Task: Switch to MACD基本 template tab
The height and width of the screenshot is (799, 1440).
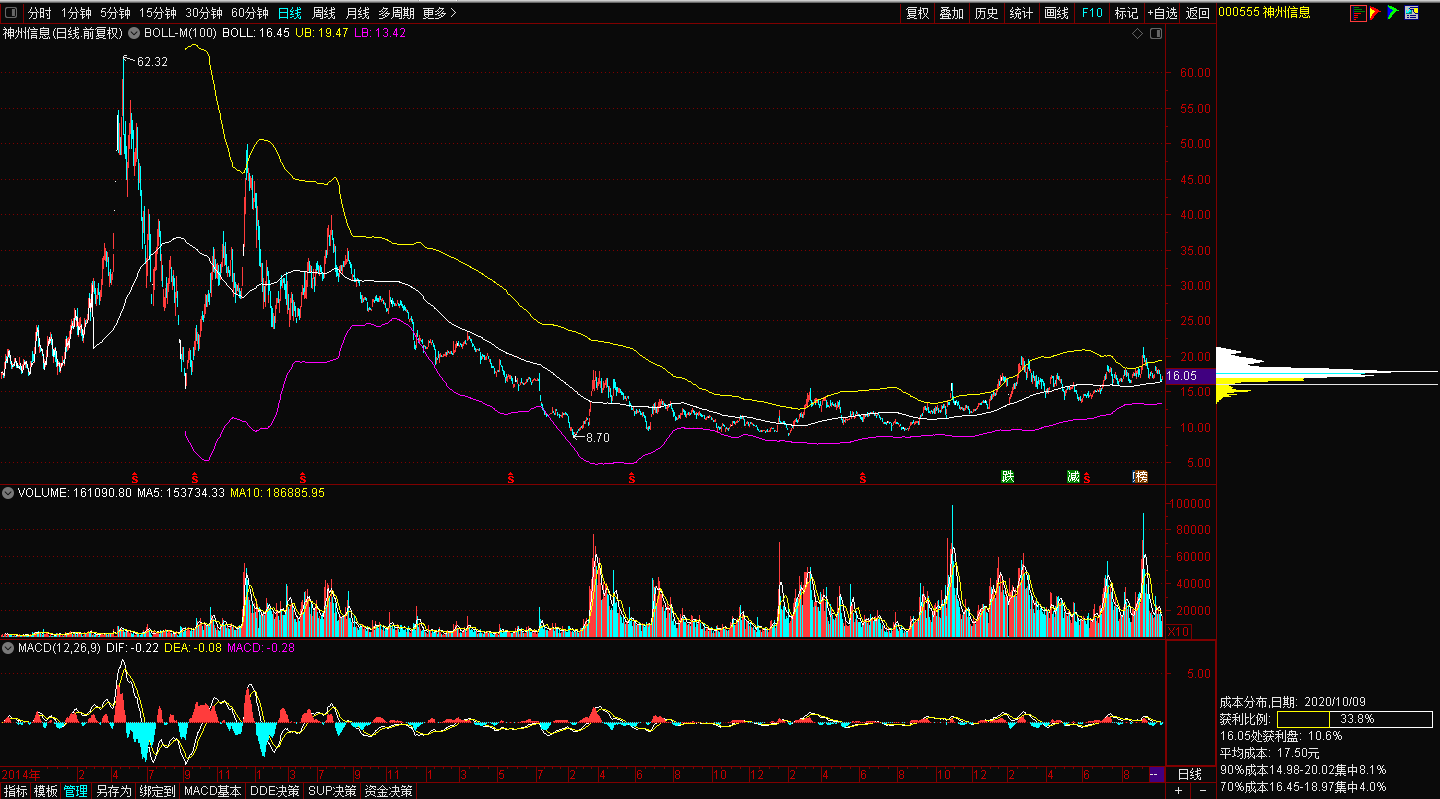Action: pyautogui.click(x=212, y=791)
